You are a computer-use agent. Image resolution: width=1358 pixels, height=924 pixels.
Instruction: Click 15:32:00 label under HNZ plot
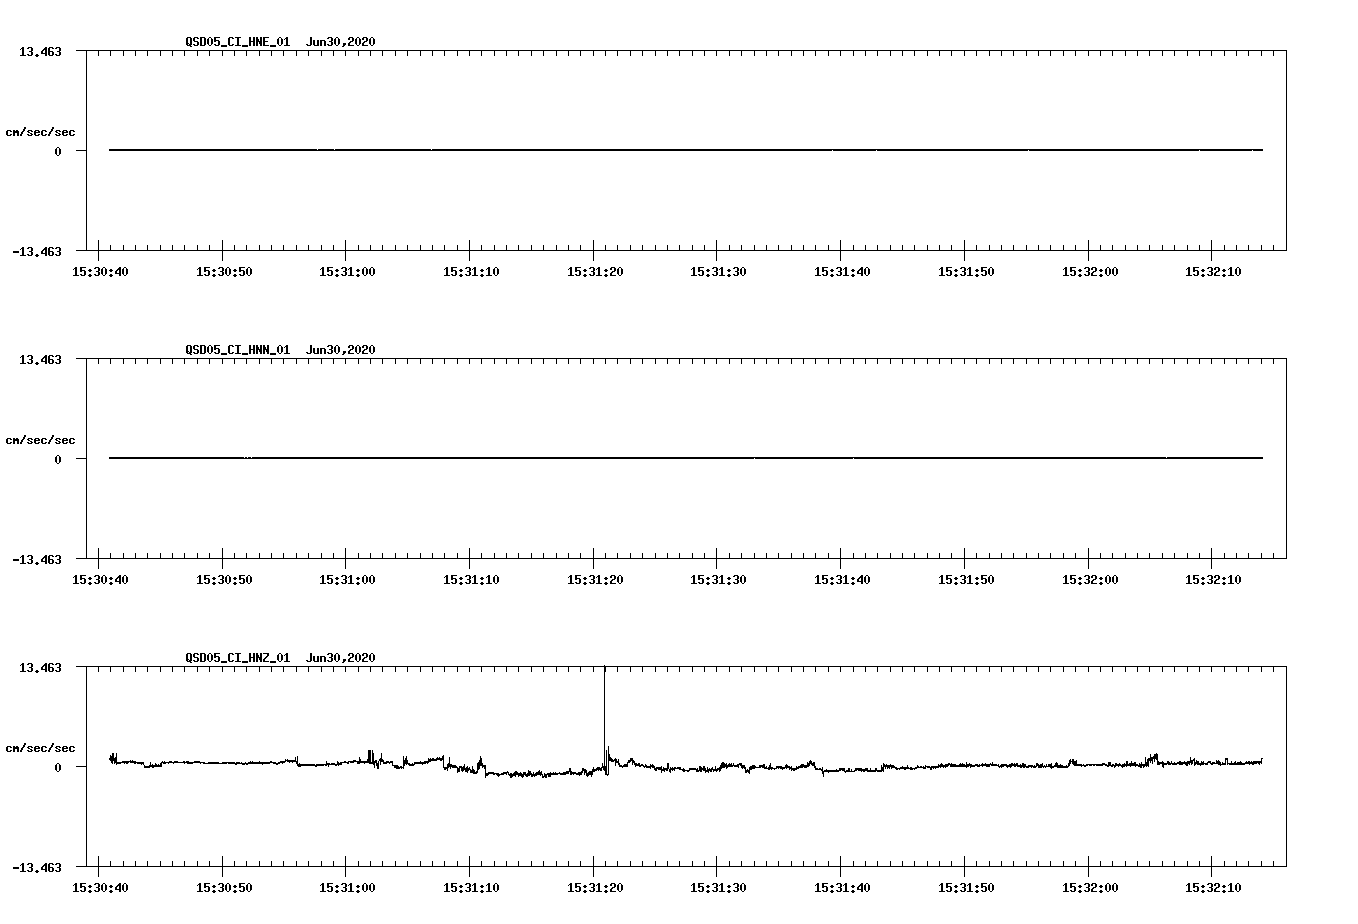1089,888
